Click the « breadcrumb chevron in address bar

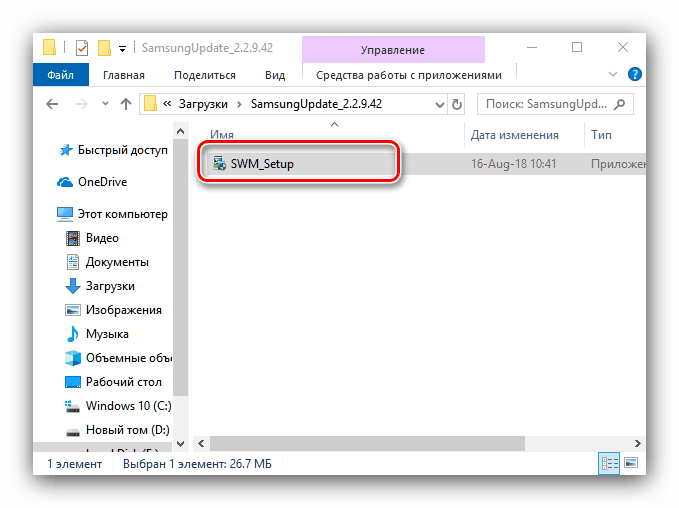pyautogui.click(x=167, y=104)
